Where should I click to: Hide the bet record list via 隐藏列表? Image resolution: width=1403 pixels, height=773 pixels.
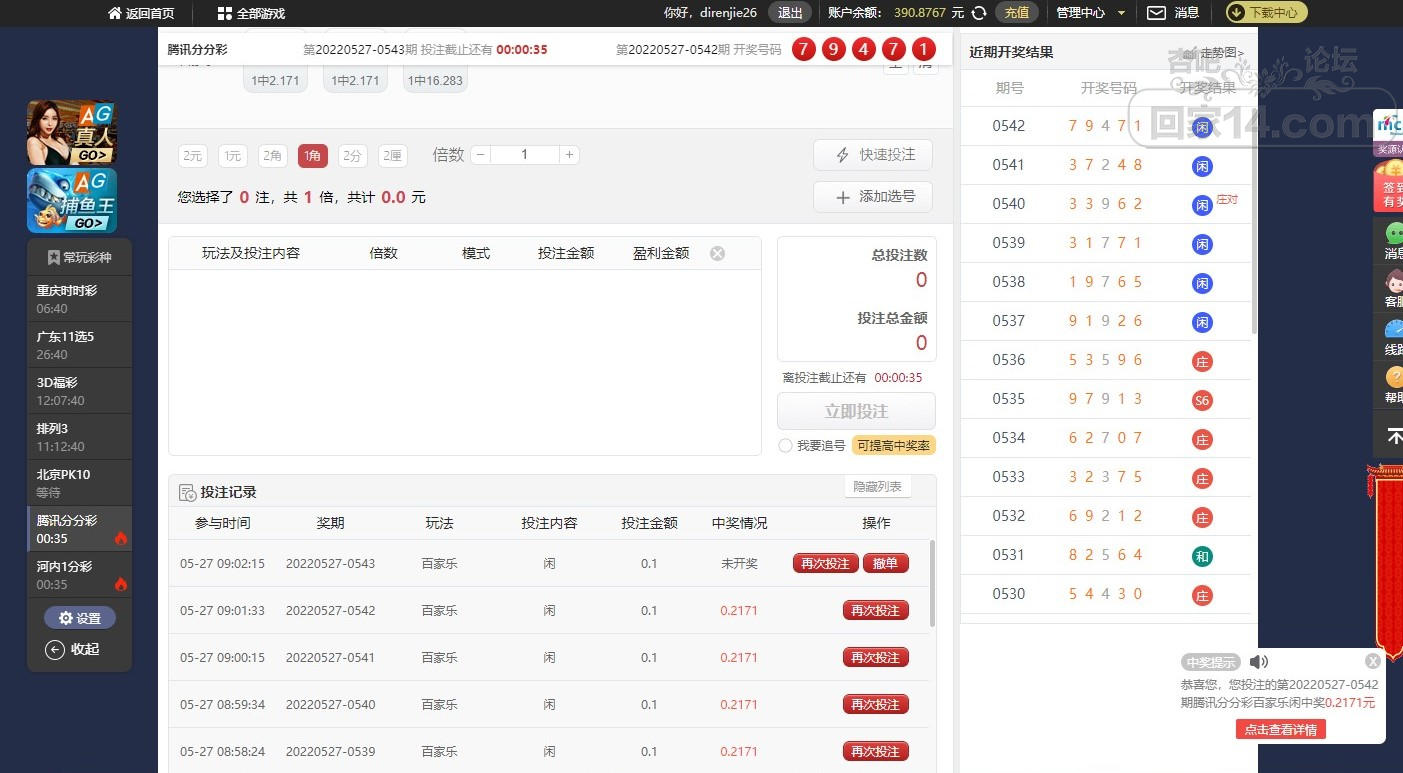[877, 487]
